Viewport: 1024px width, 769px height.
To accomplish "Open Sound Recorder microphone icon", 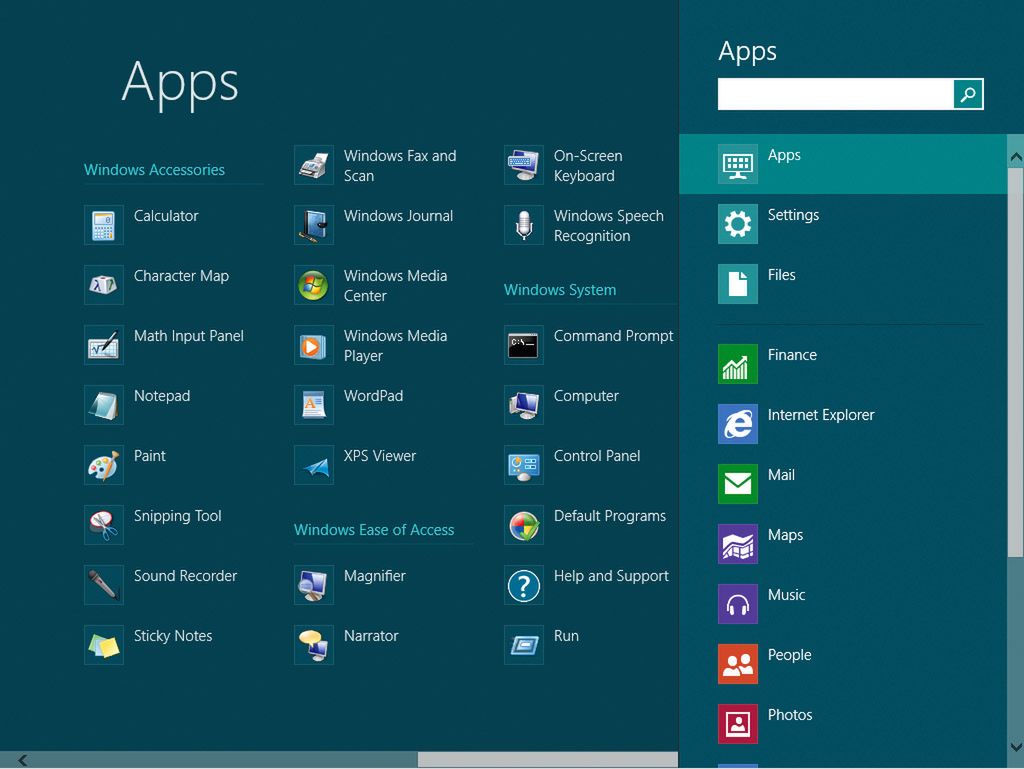I will (104, 585).
